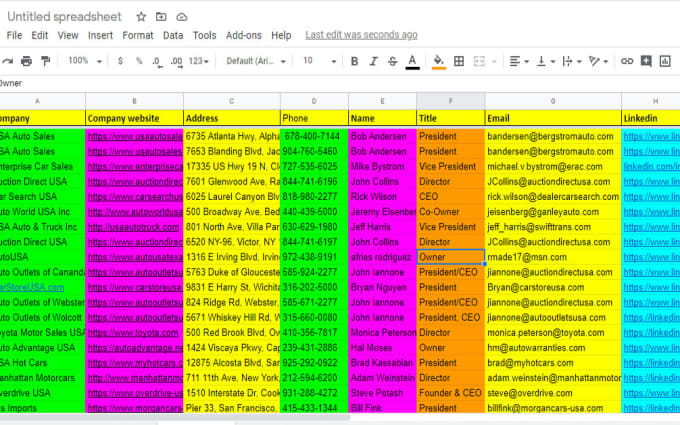Open vertical align dropdown
This screenshot has height=425, width=680.
[x=546, y=61]
